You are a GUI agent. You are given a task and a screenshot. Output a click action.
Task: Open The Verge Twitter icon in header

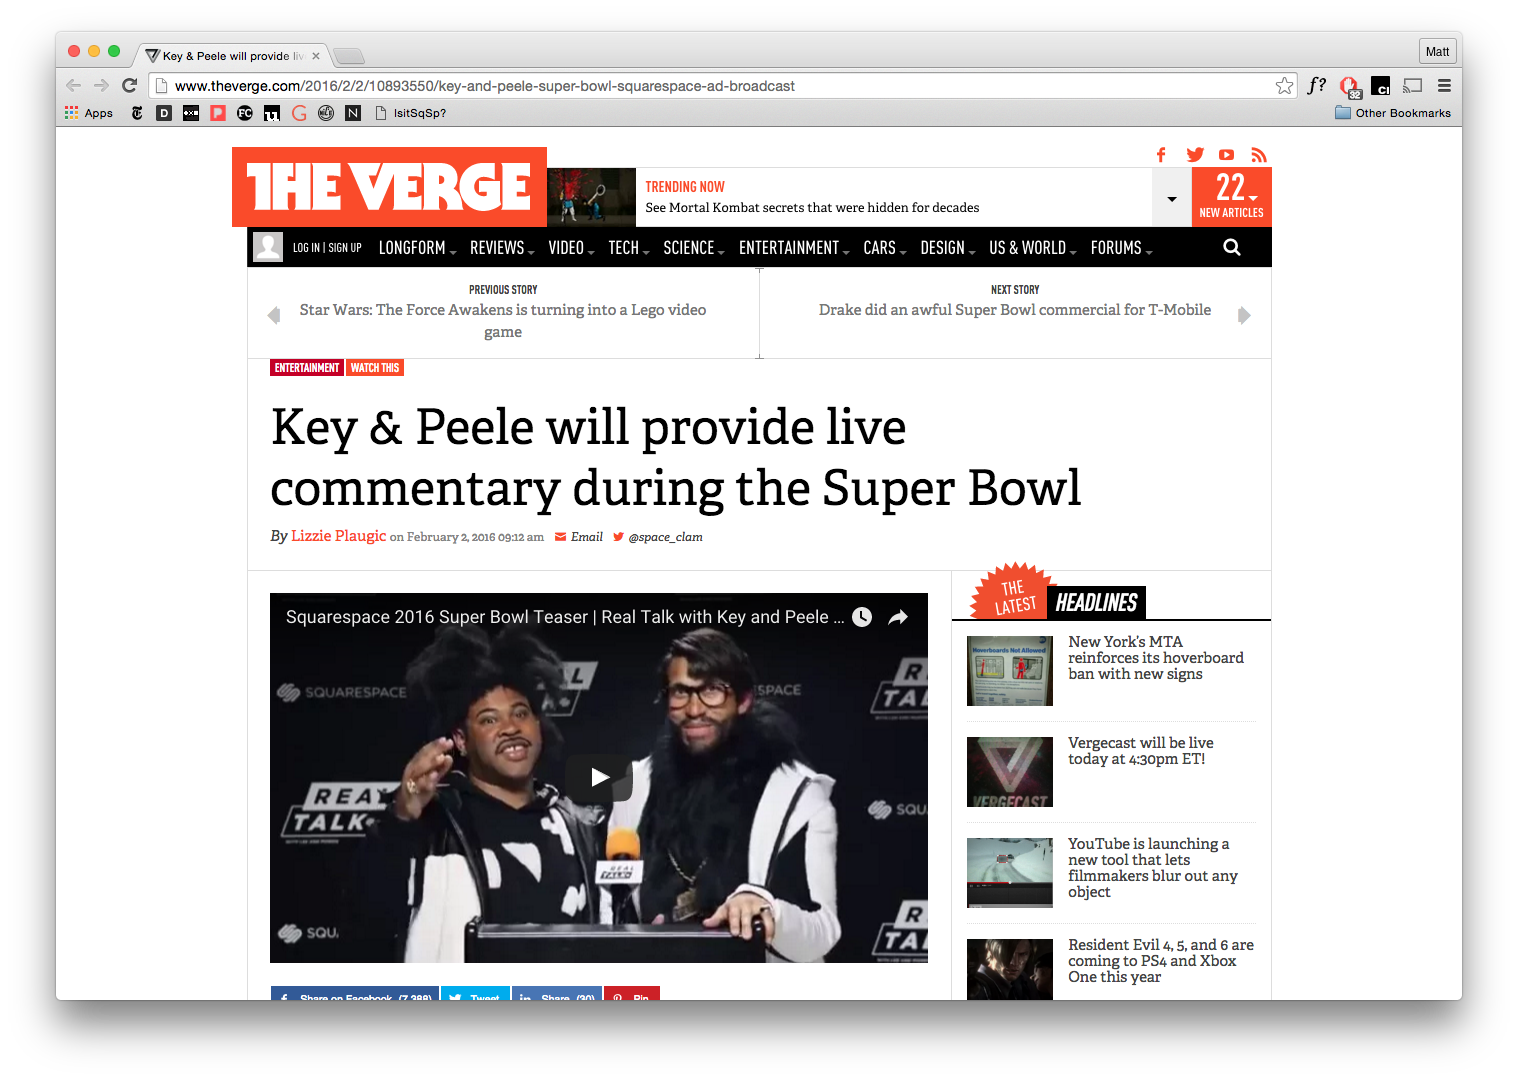click(x=1195, y=155)
